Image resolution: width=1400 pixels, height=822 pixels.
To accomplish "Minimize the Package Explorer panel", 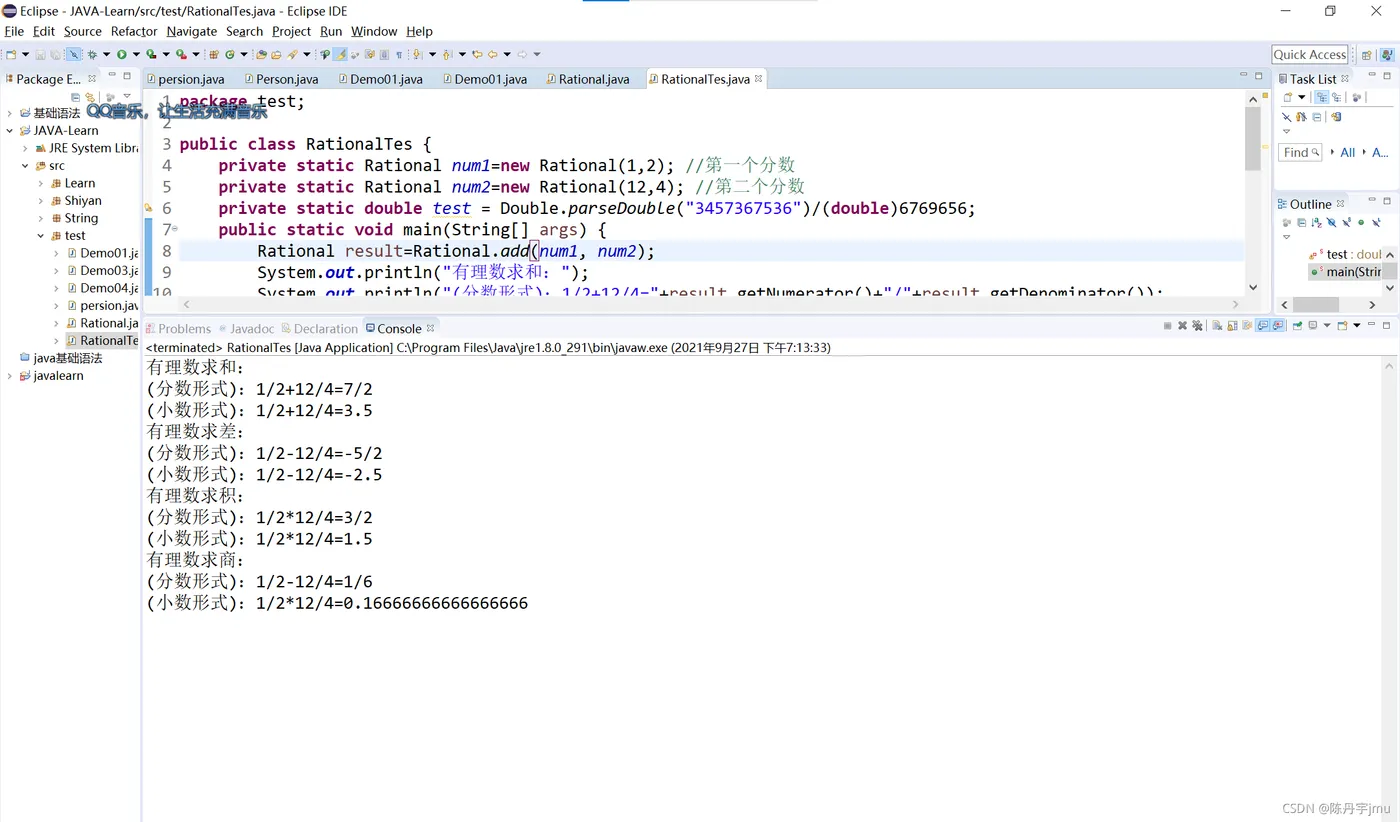I will (112, 76).
